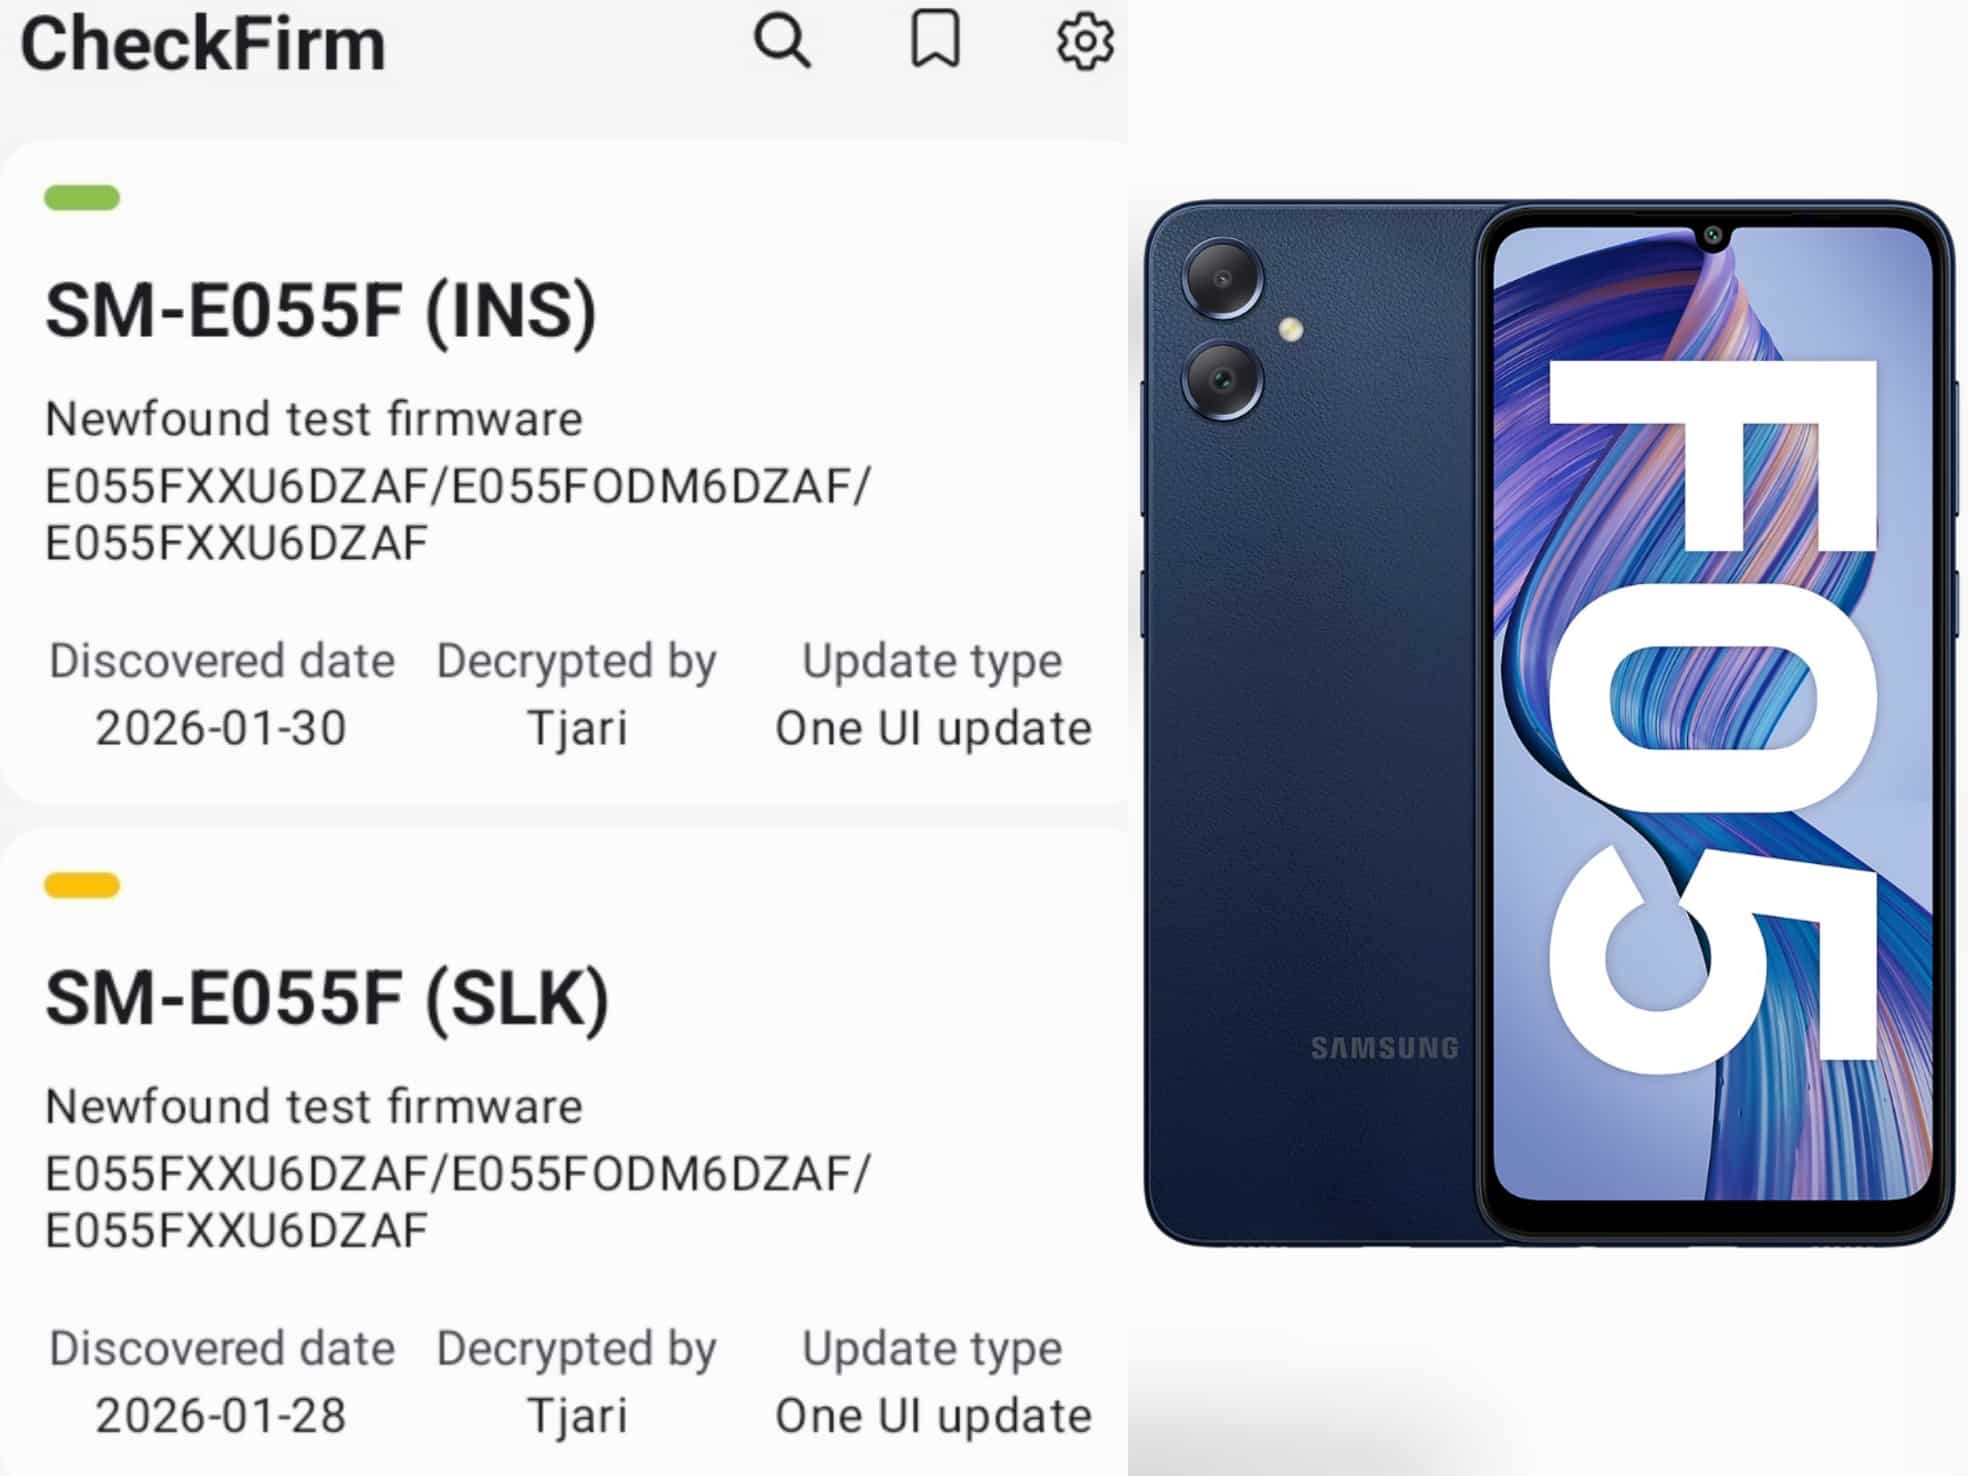
Task: Click One UI update in INS card
Action: [933, 728]
